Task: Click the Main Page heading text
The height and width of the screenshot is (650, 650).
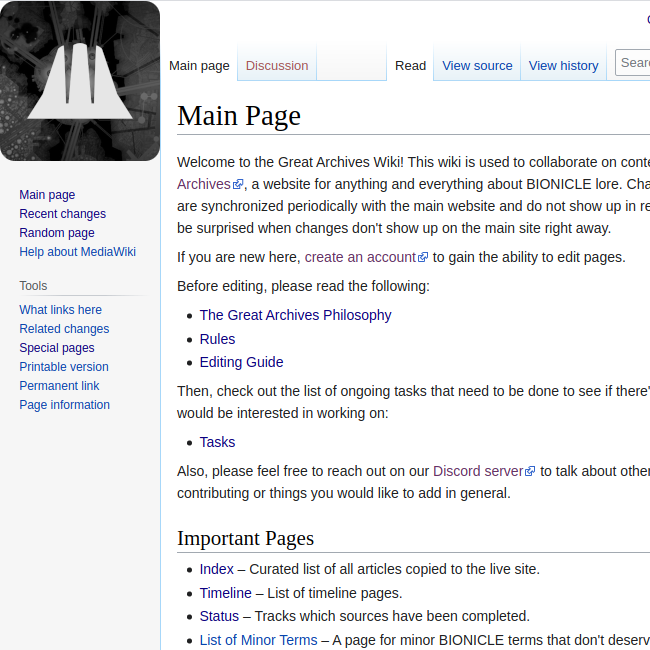Action: coord(239,115)
